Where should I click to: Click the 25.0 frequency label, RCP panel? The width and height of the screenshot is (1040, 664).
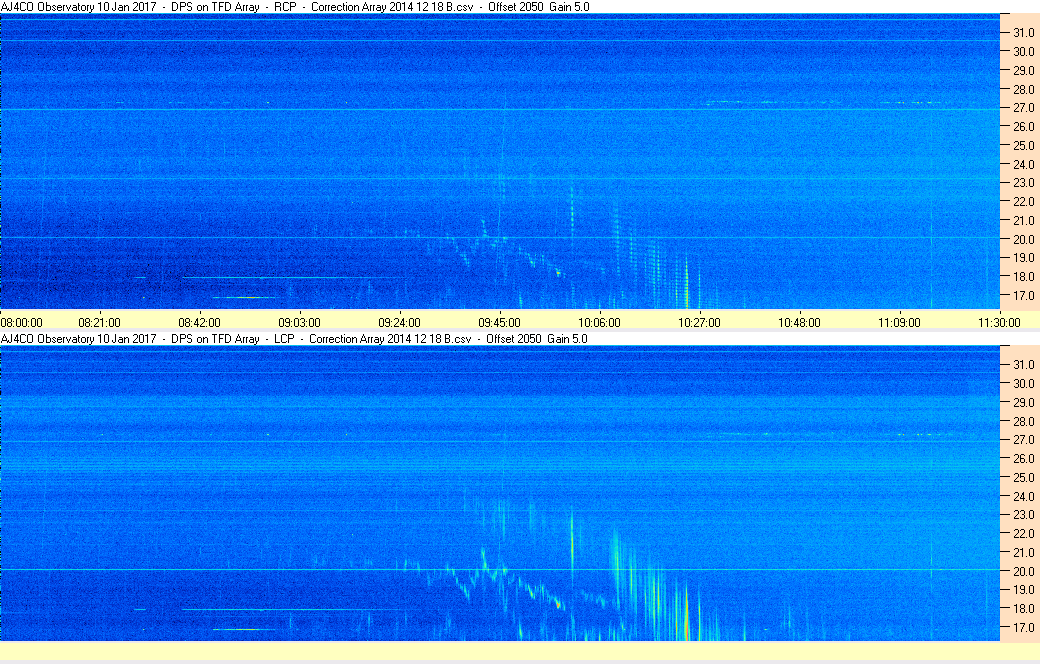pyautogui.click(x=1023, y=146)
